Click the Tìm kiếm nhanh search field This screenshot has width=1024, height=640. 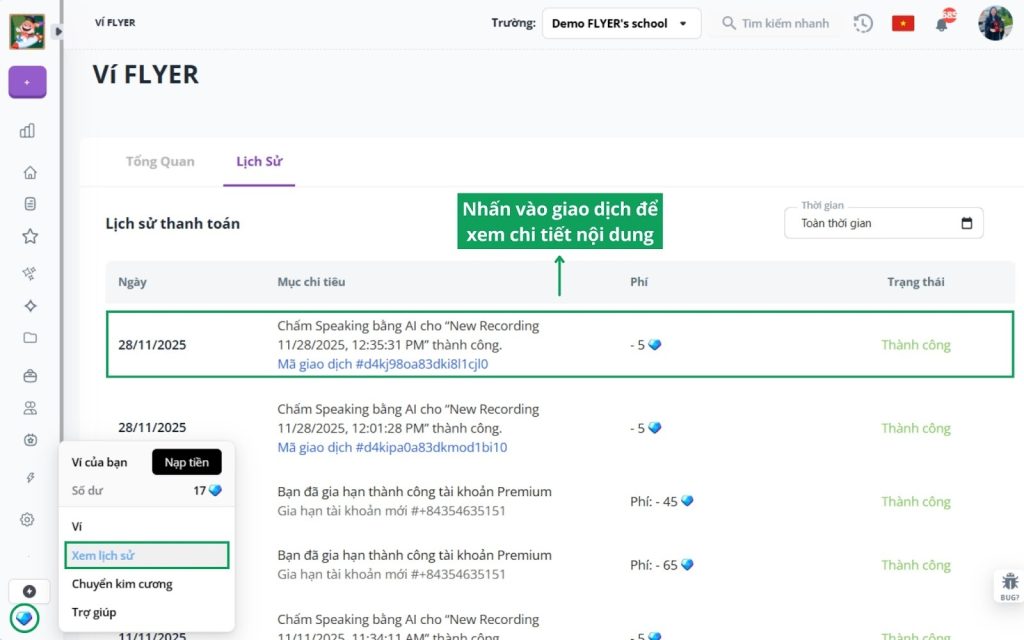click(x=776, y=23)
